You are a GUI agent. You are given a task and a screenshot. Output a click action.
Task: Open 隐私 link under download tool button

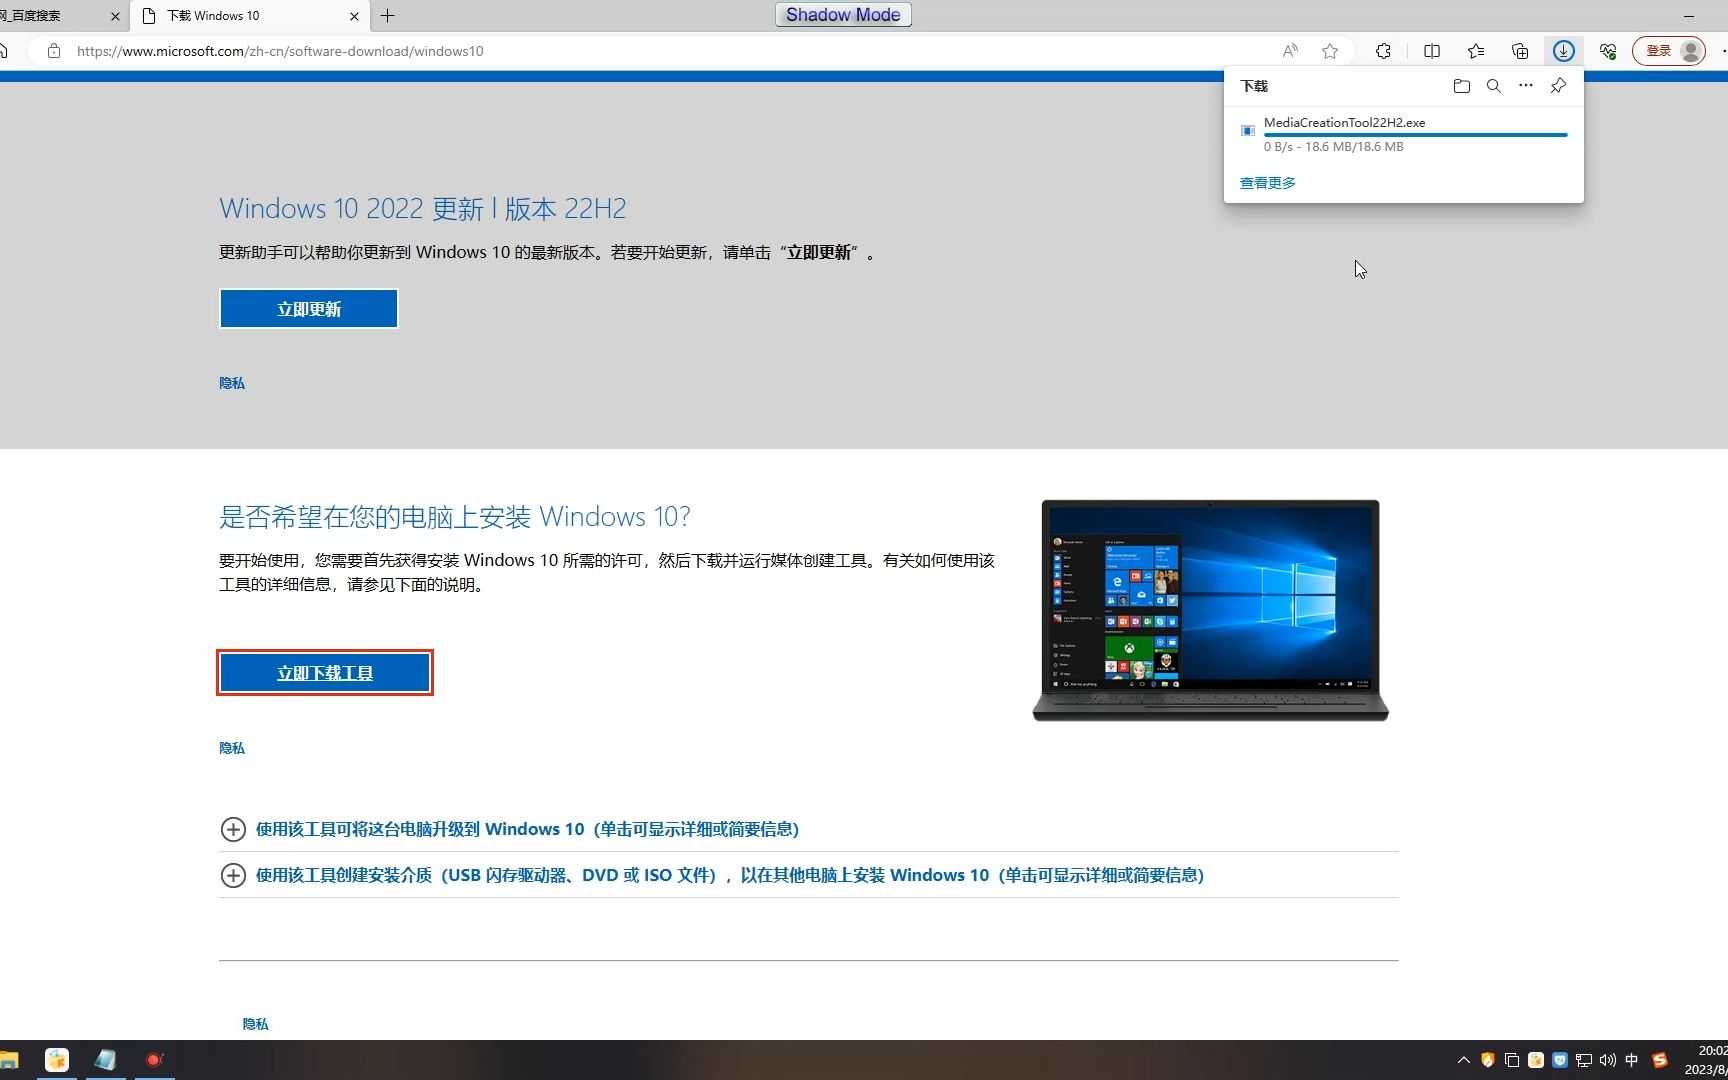coord(232,748)
